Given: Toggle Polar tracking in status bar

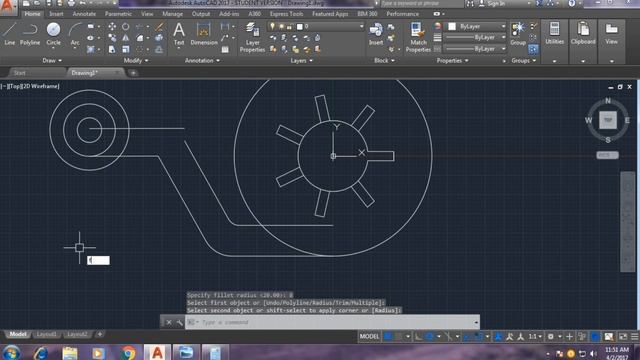Looking at the screenshot, I should 429,337.
